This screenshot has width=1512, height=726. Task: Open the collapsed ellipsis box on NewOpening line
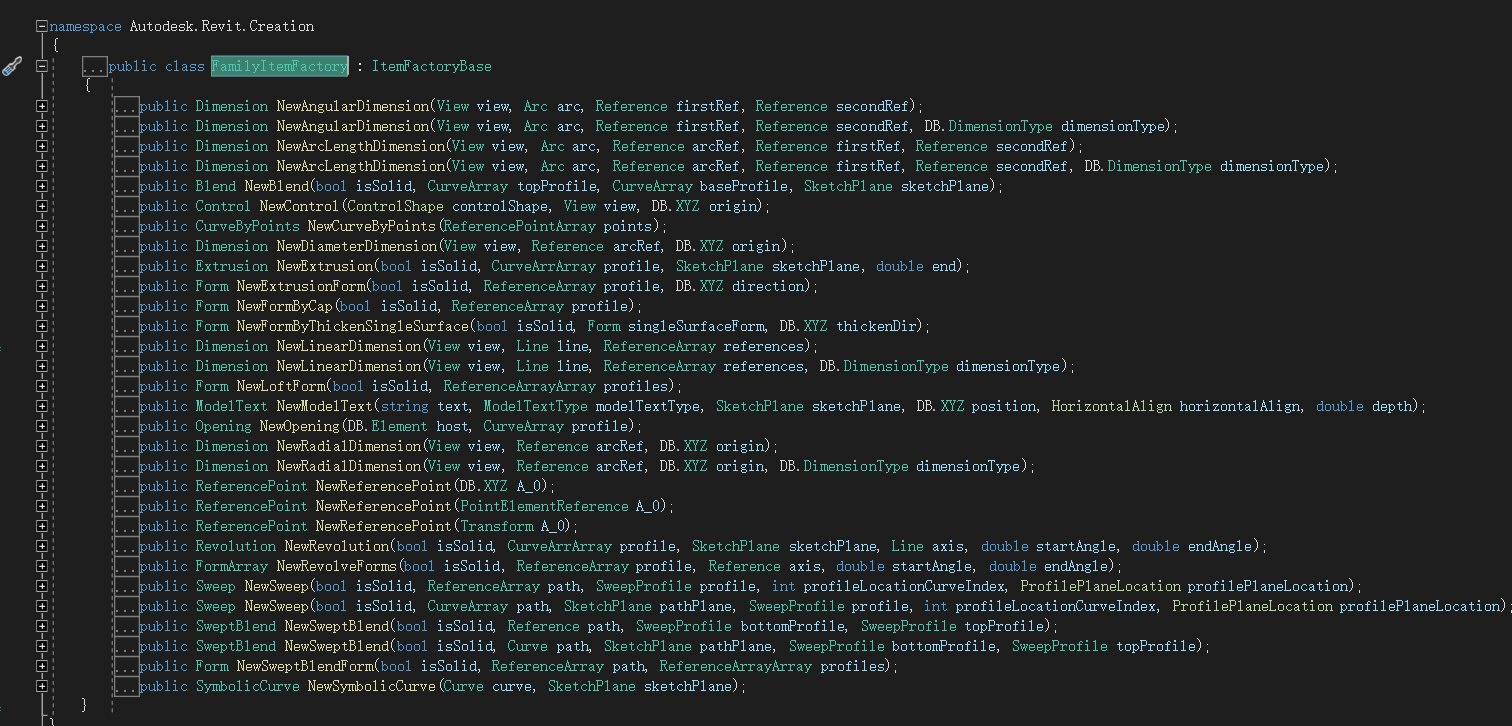coord(126,427)
